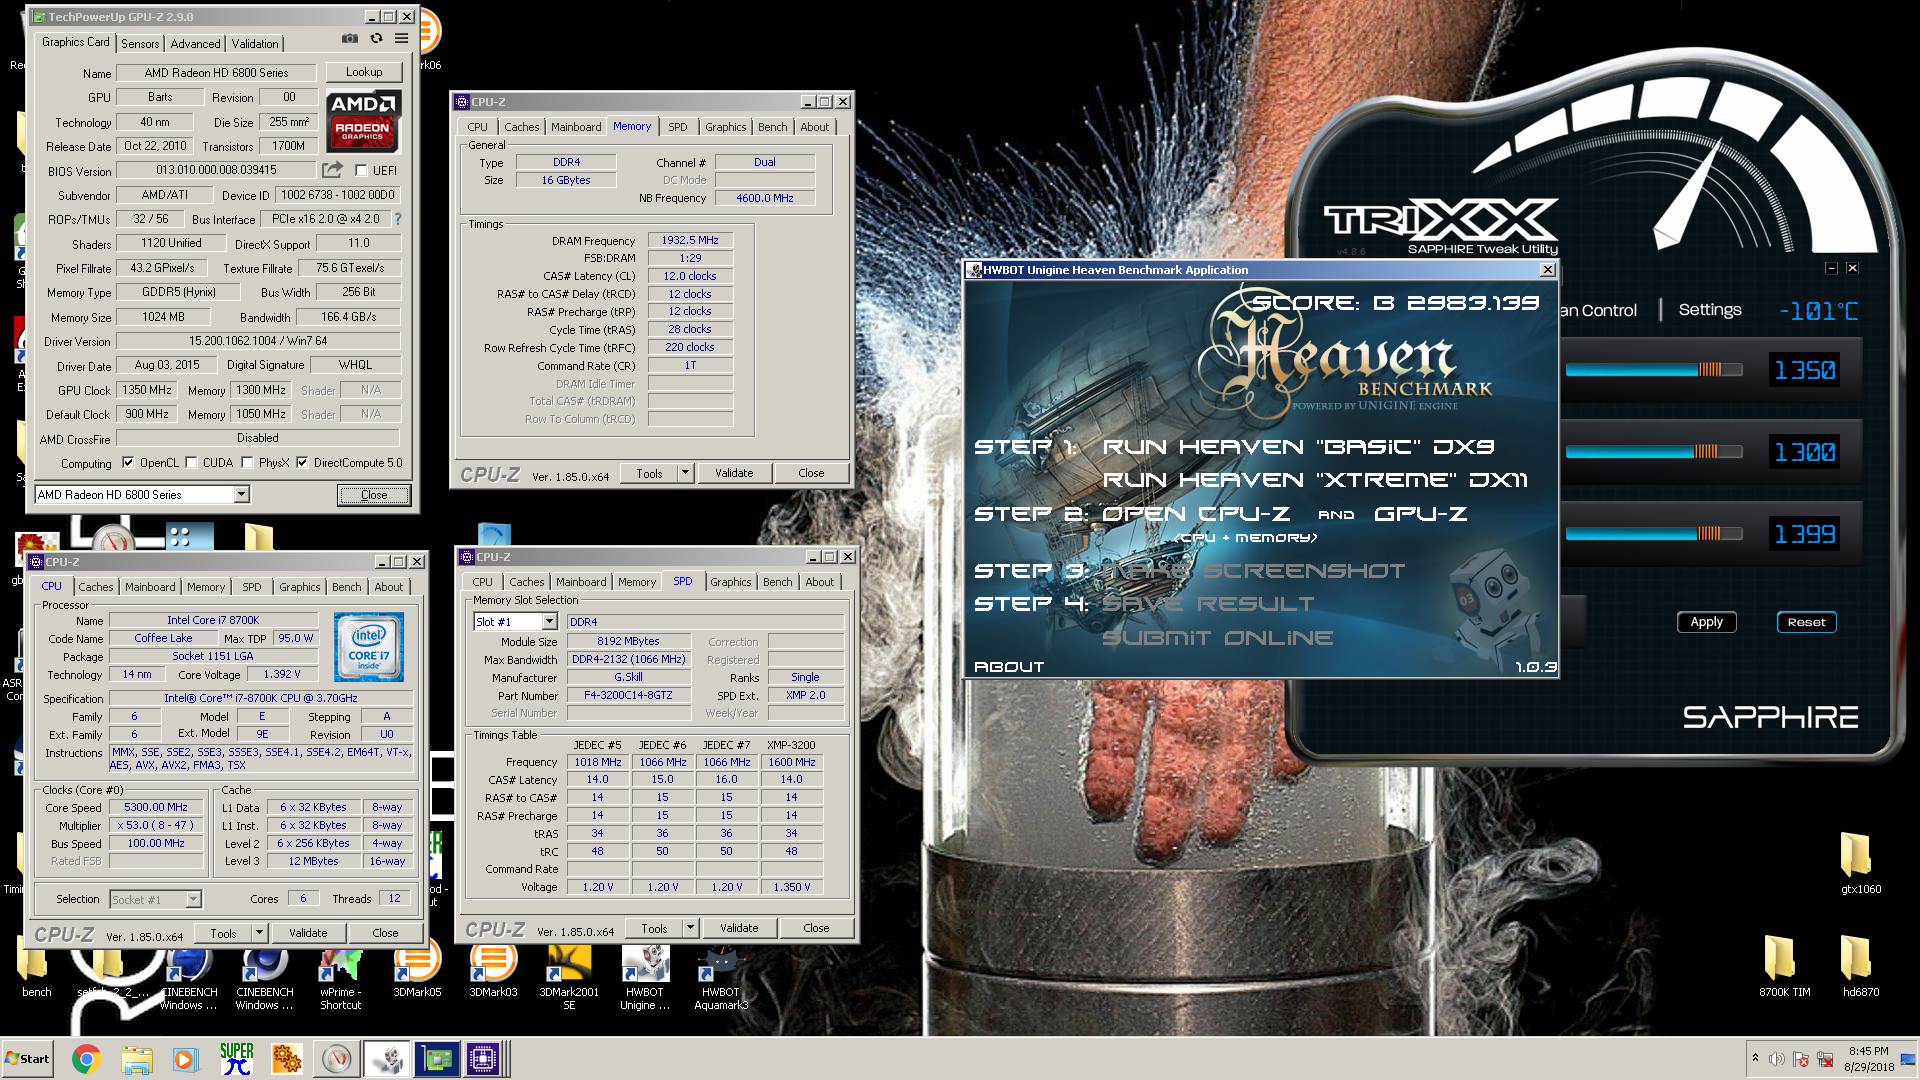
Task: Expand Tools arrow in CPU-Z Memory window
Action: tap(685, 473)
